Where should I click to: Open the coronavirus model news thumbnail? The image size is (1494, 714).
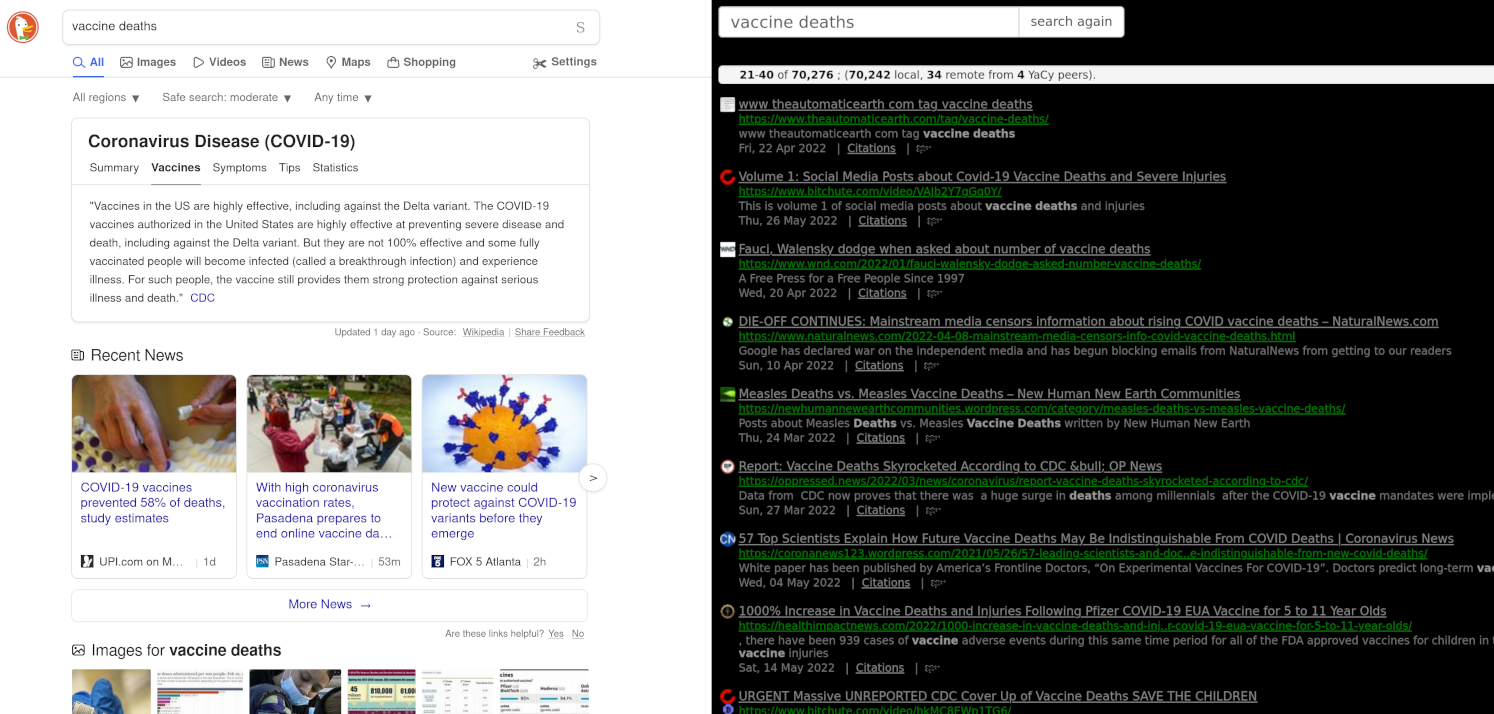504,423
